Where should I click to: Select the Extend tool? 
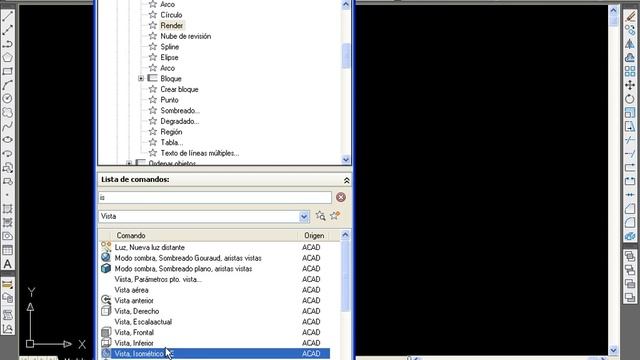(x=630, y=154)
